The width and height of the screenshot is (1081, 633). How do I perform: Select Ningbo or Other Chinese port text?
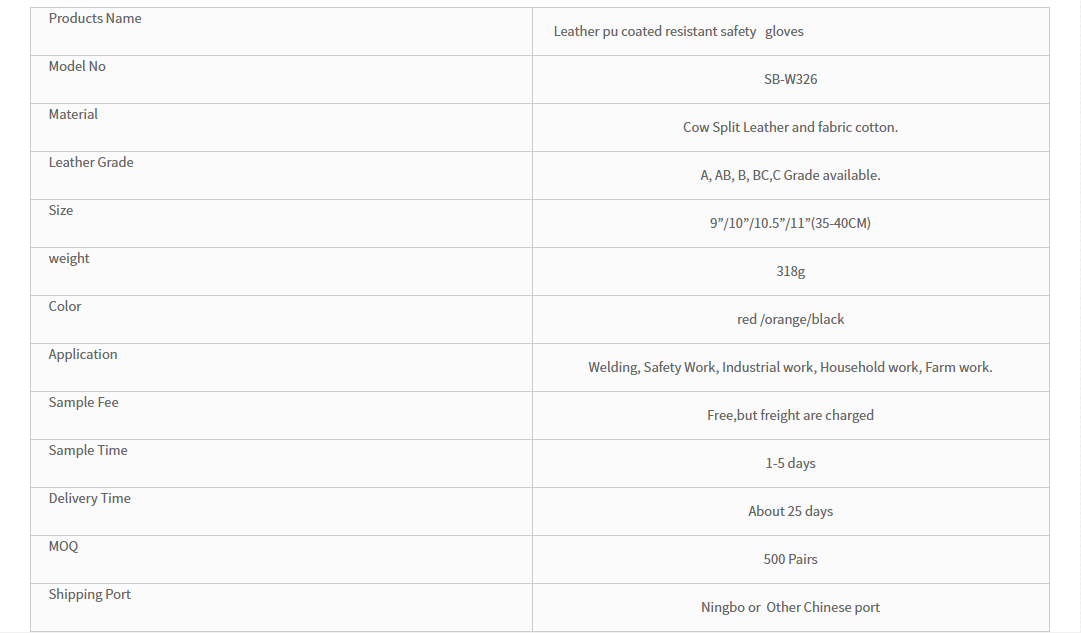[x=790, y=607]
